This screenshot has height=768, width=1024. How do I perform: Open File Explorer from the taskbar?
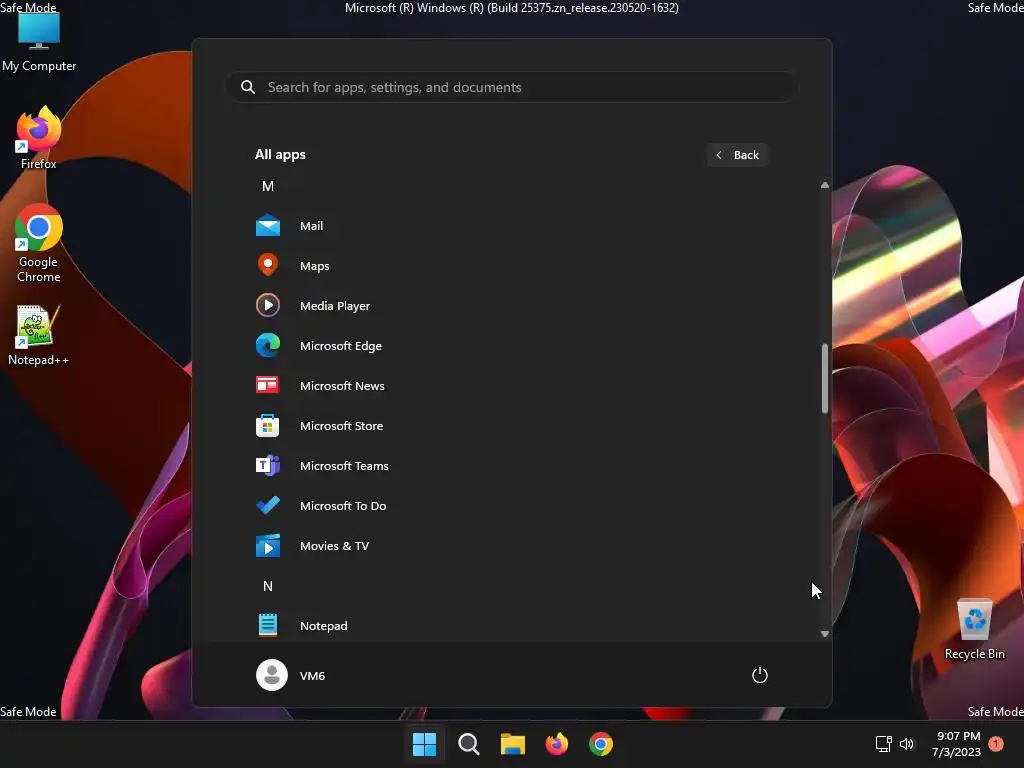(x=513, y=744)
